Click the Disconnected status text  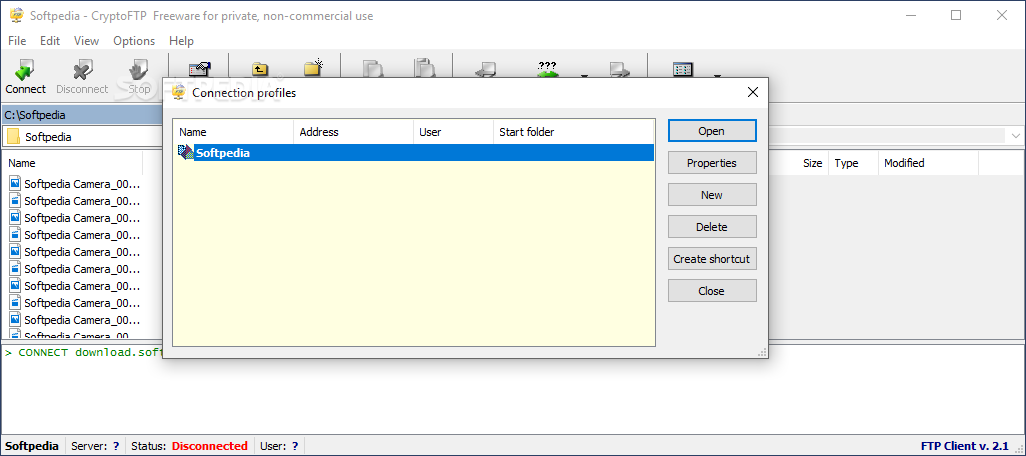coord(209,446)
